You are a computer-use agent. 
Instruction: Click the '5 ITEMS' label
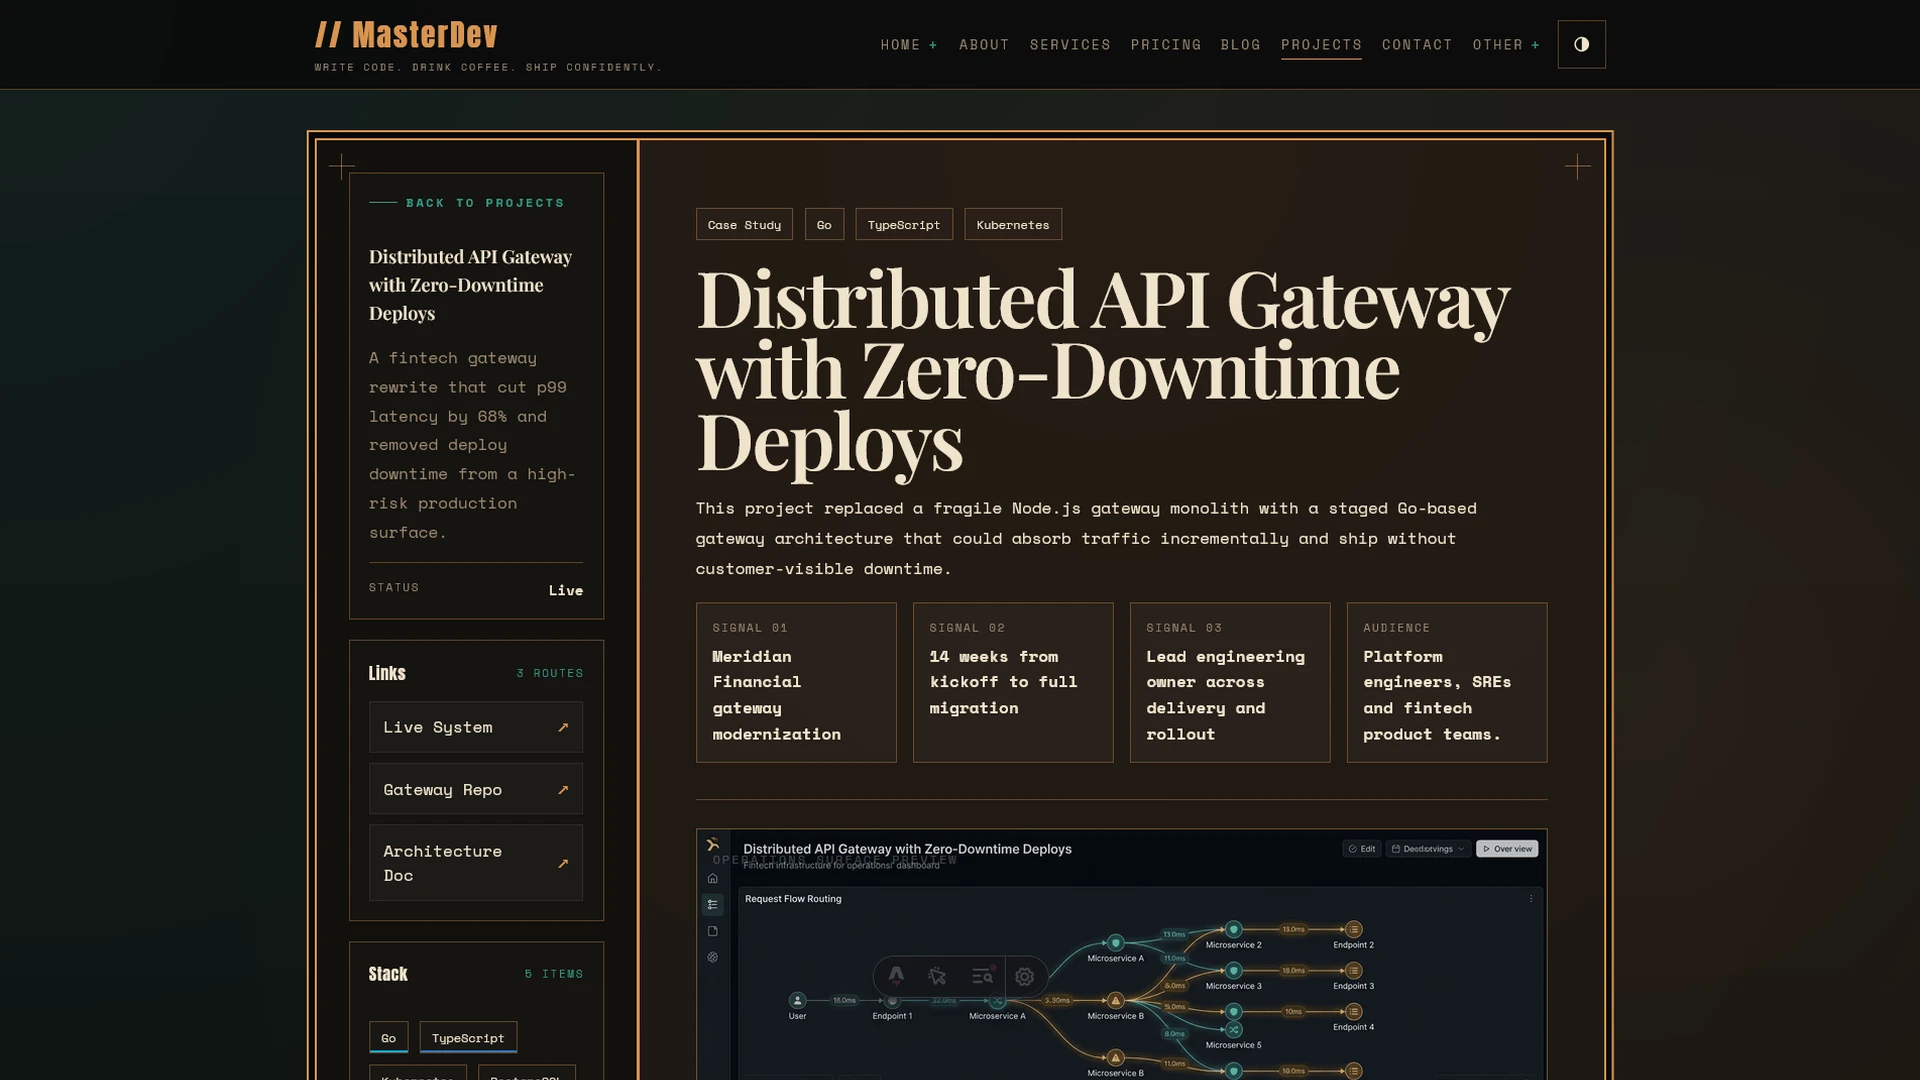pos(554,973)
